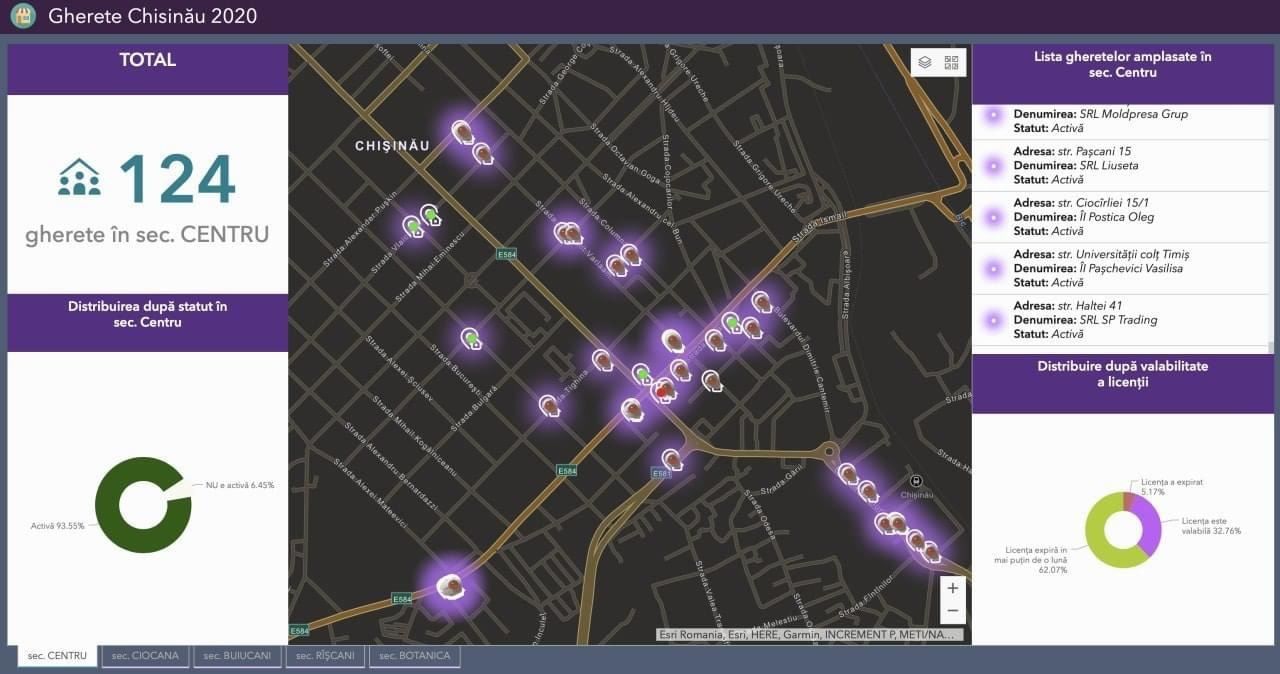Zoom in with the map plus button

(953, 588)
